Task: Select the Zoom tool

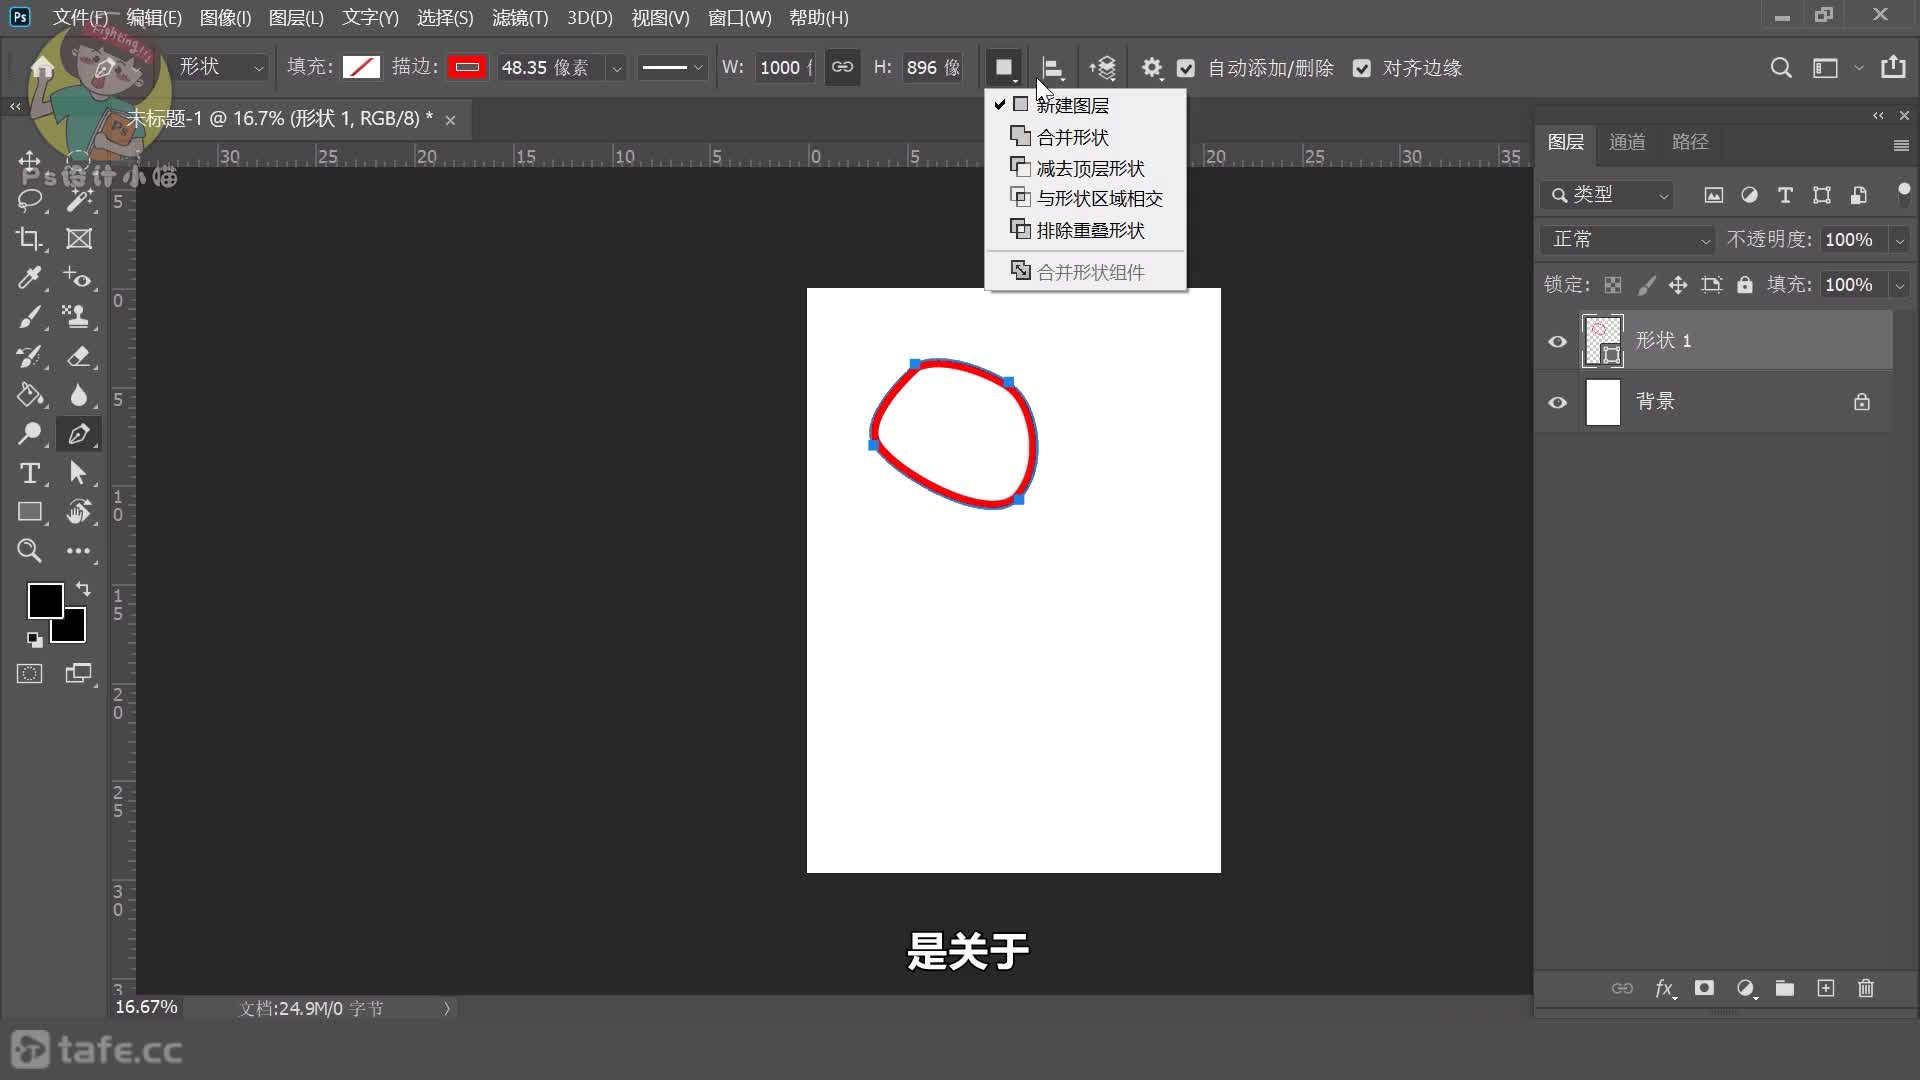Action: pos(29,551)
